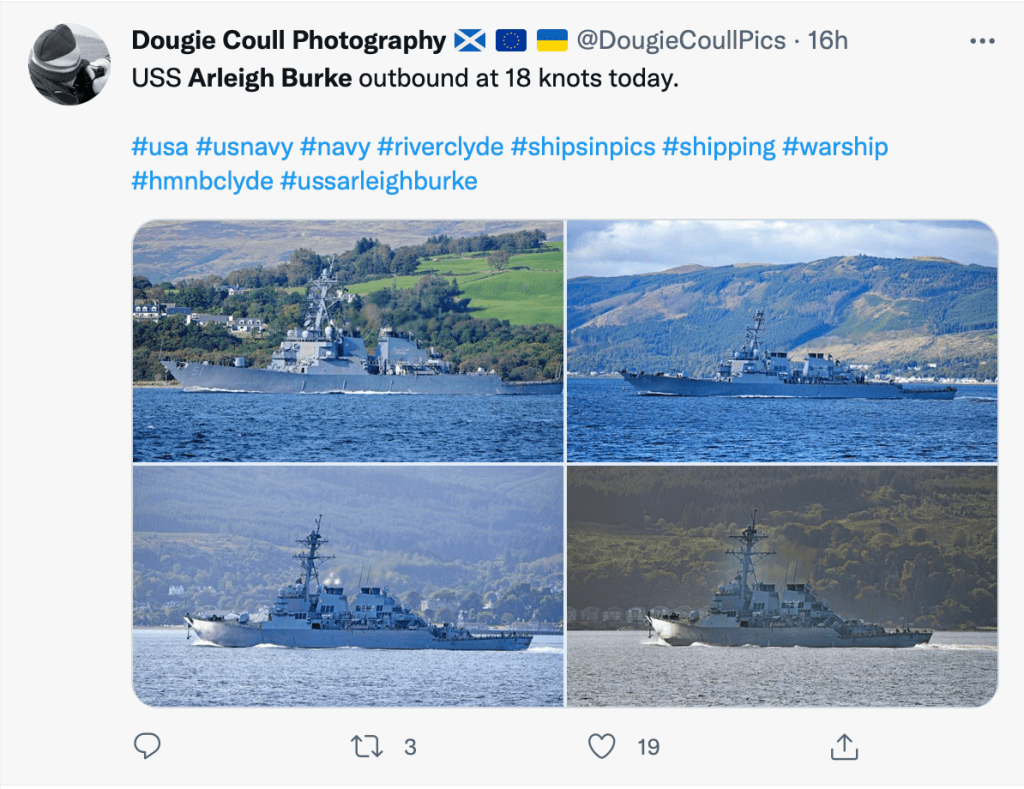
Task: Open the #shipsinpics hashtag
Action: pos(583,146)
